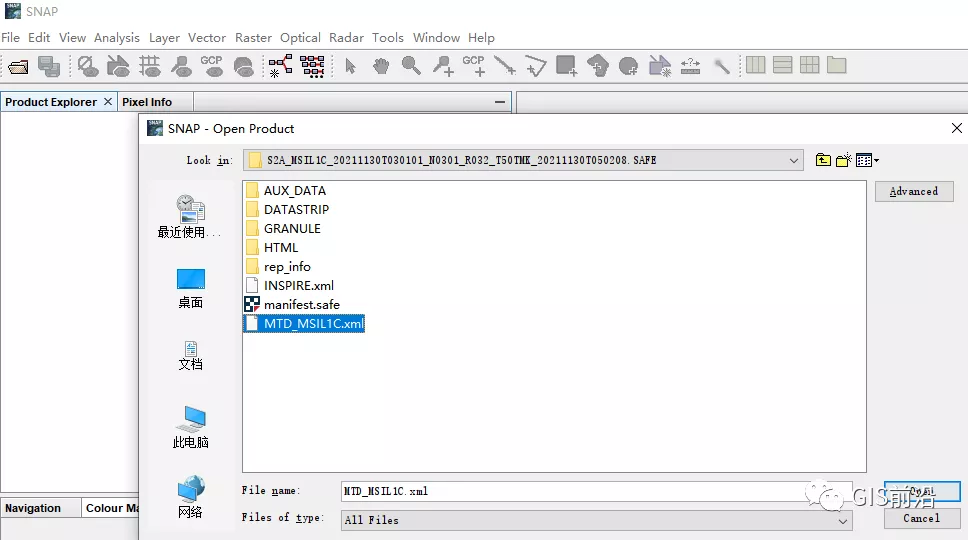
Task: Click the tile horizontally window icon
Action: (756, 65)
